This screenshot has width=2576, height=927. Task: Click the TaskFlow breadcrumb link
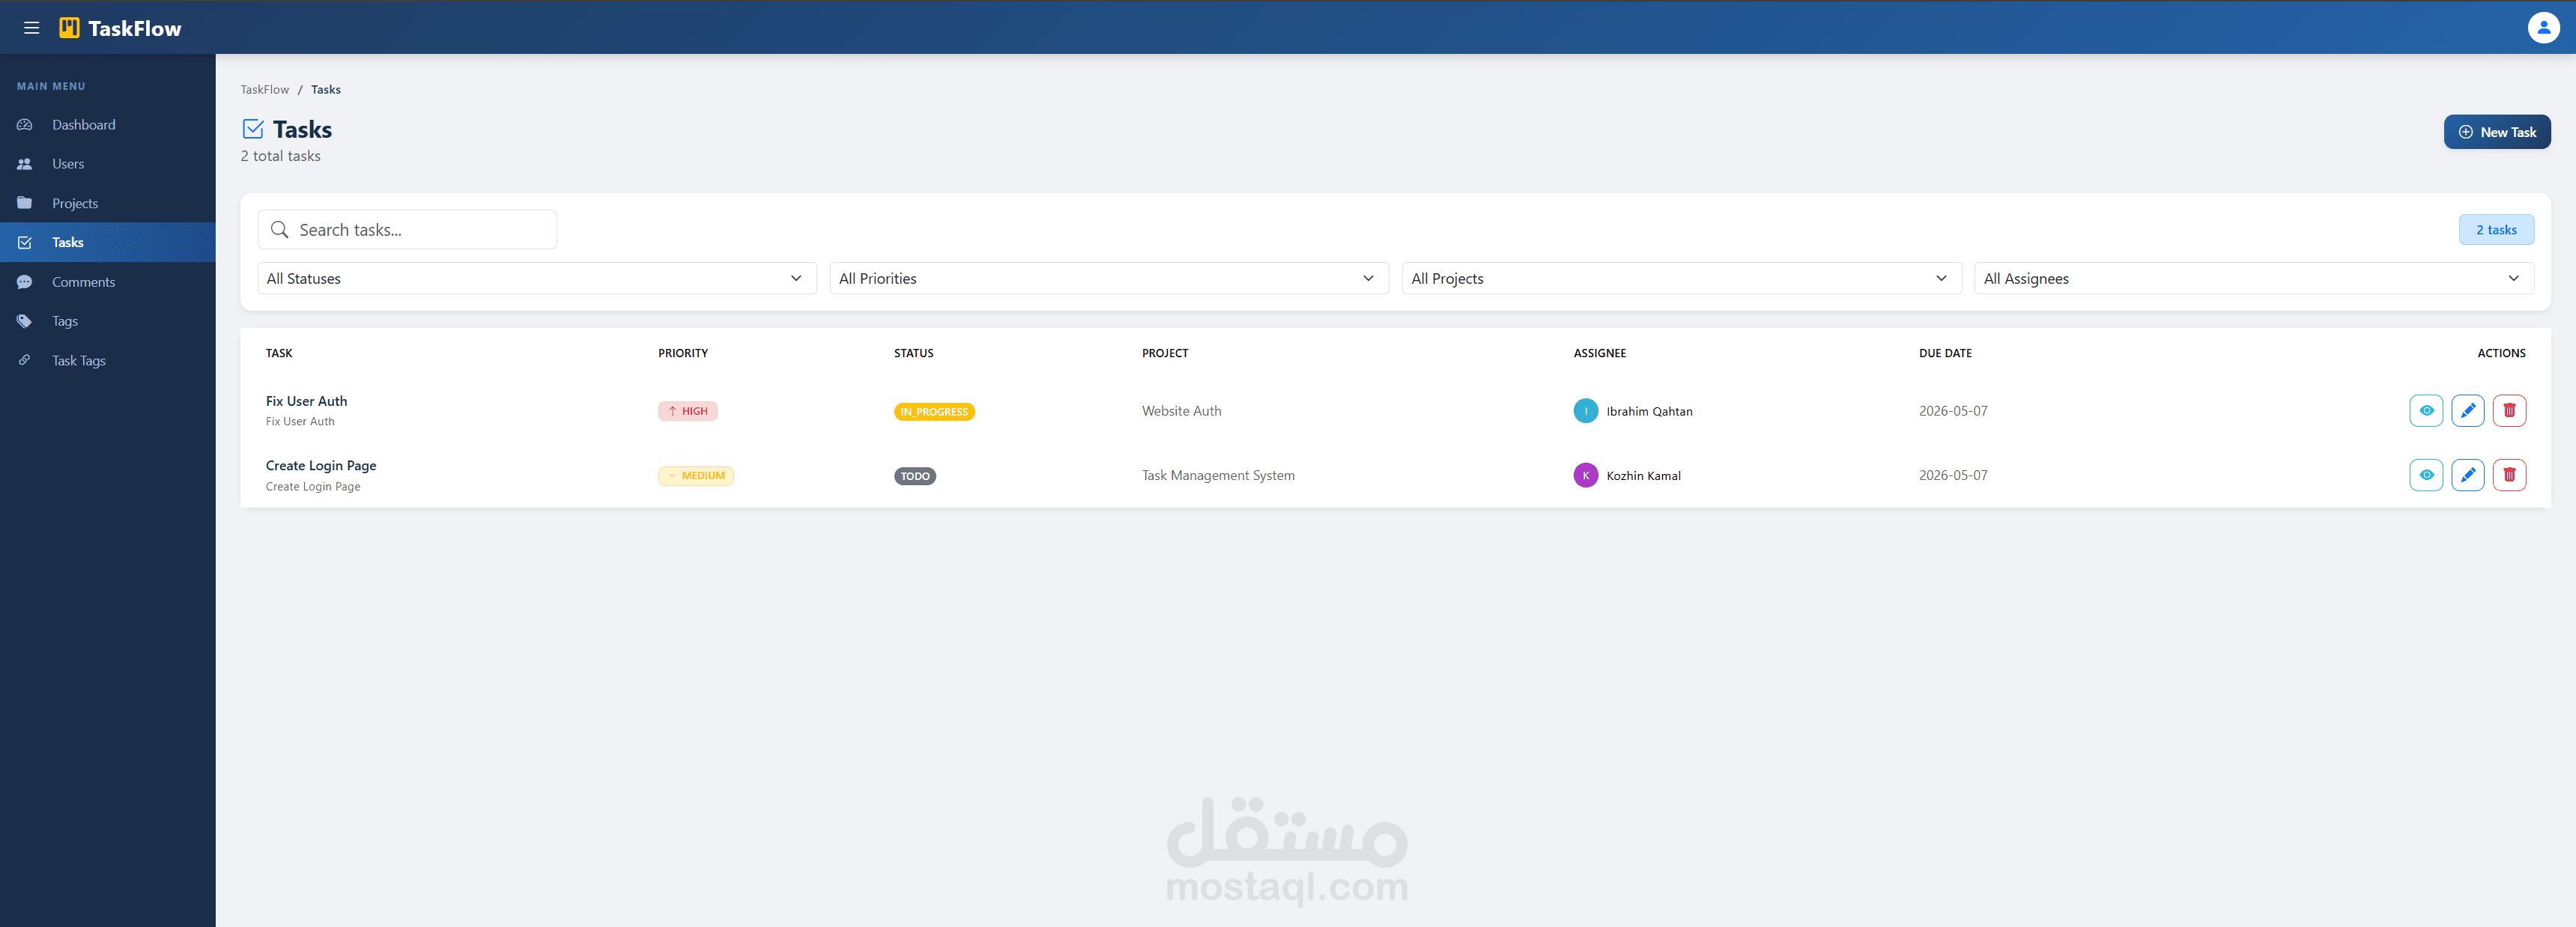(x=265, y=90)
